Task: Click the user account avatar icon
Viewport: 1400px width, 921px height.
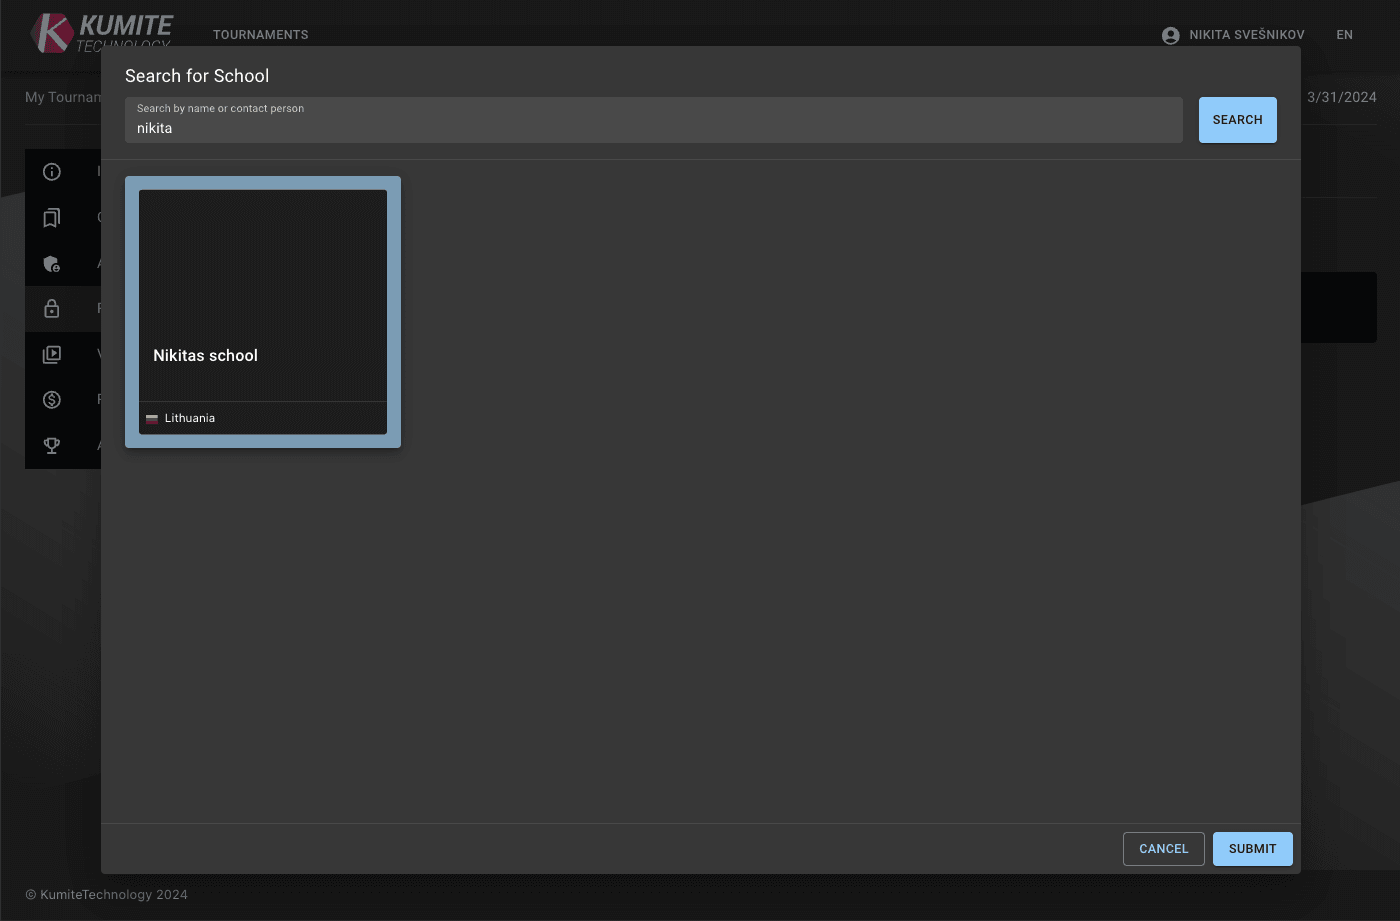Action: point(1170,35)
